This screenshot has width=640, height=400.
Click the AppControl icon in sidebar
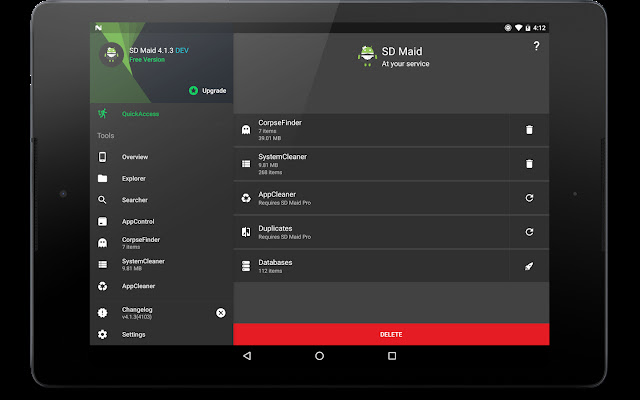pos(102,221)
